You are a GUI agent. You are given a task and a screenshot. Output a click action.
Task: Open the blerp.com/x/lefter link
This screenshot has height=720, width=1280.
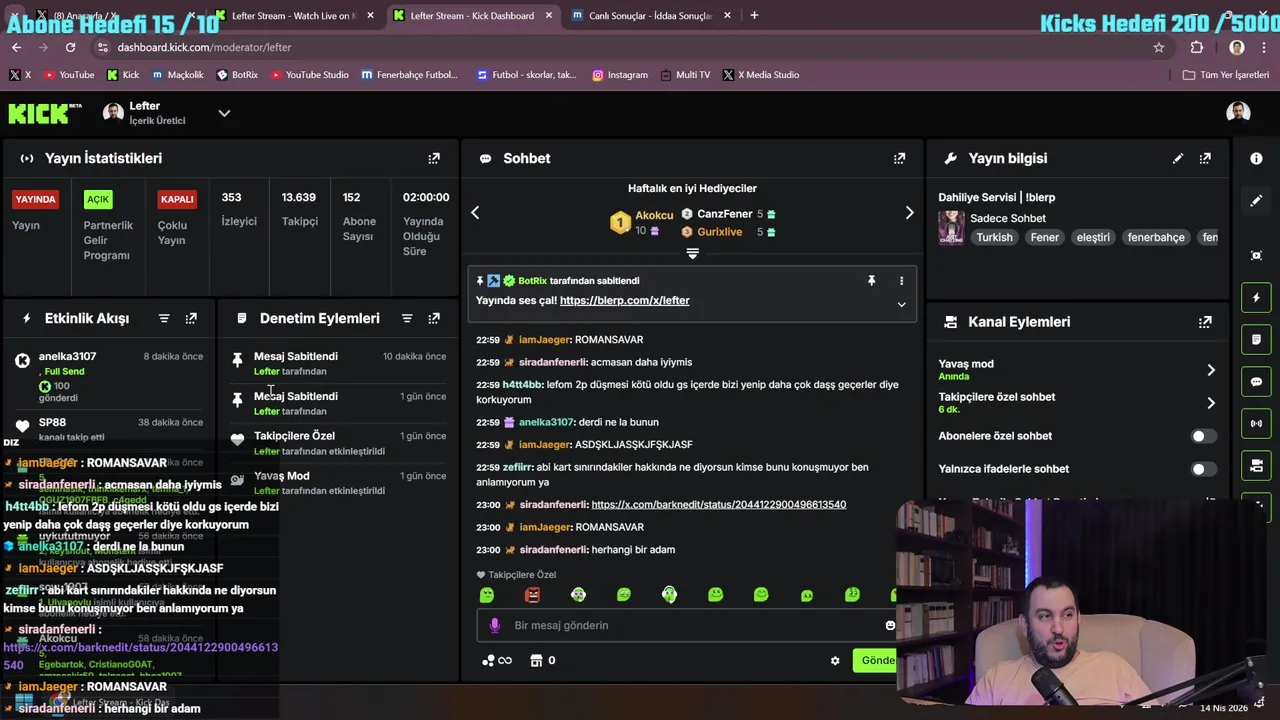[x=624, y=300]
